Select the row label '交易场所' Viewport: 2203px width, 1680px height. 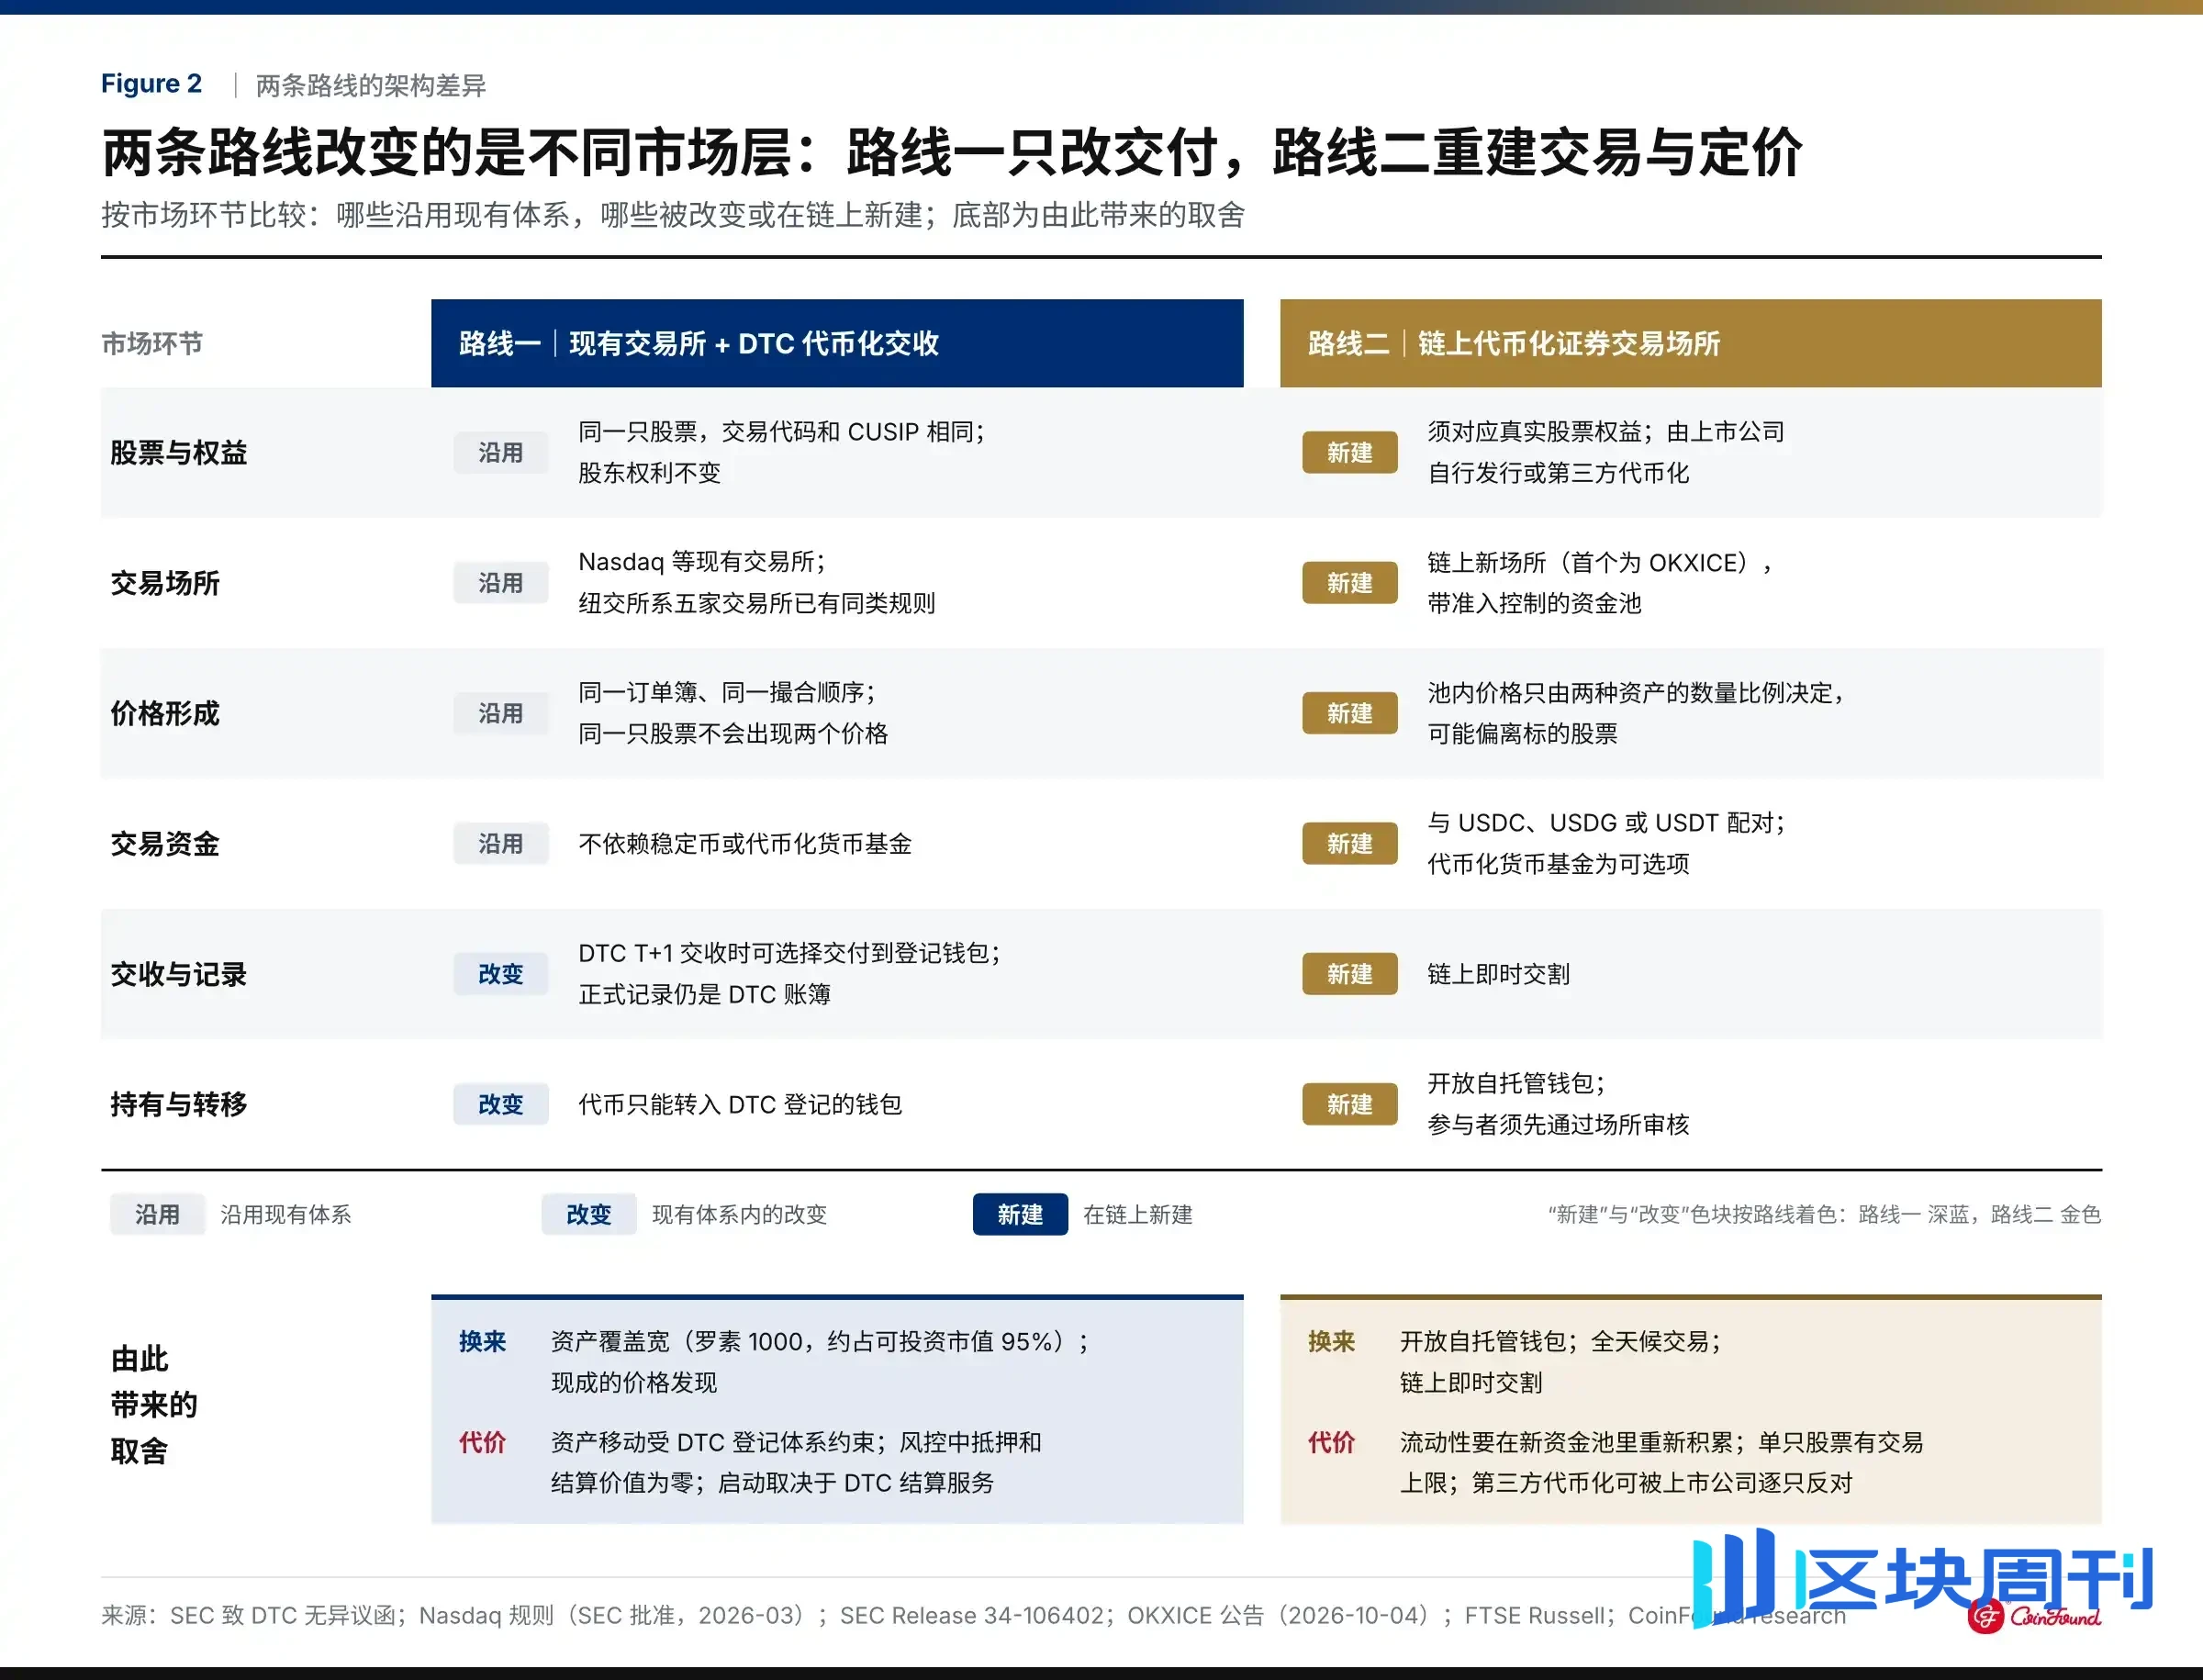[x=165, y=583]
